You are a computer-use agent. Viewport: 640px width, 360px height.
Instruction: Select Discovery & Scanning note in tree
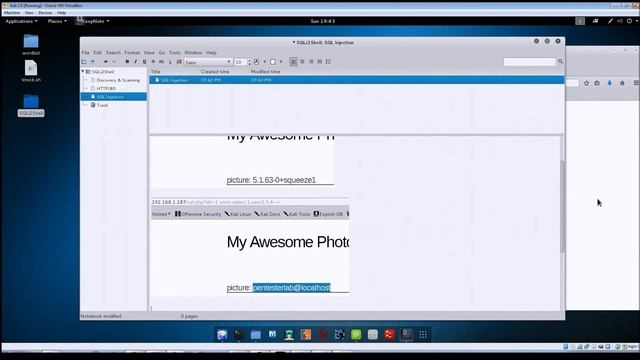[118, 80]
